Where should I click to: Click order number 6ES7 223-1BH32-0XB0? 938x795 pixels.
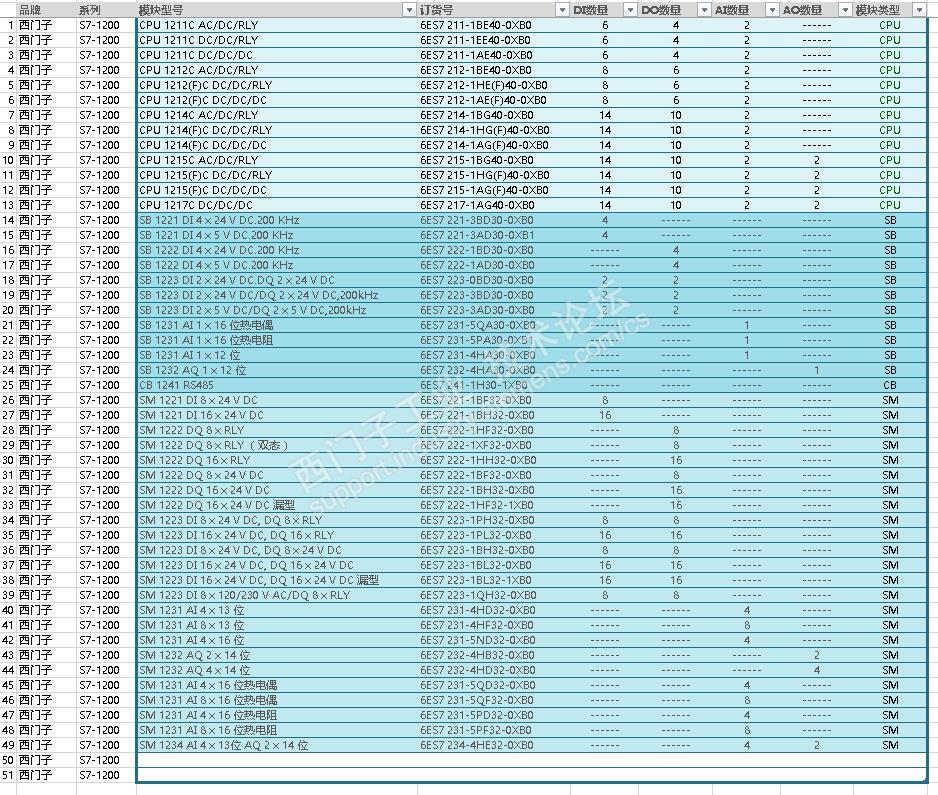tap(477, 550)
